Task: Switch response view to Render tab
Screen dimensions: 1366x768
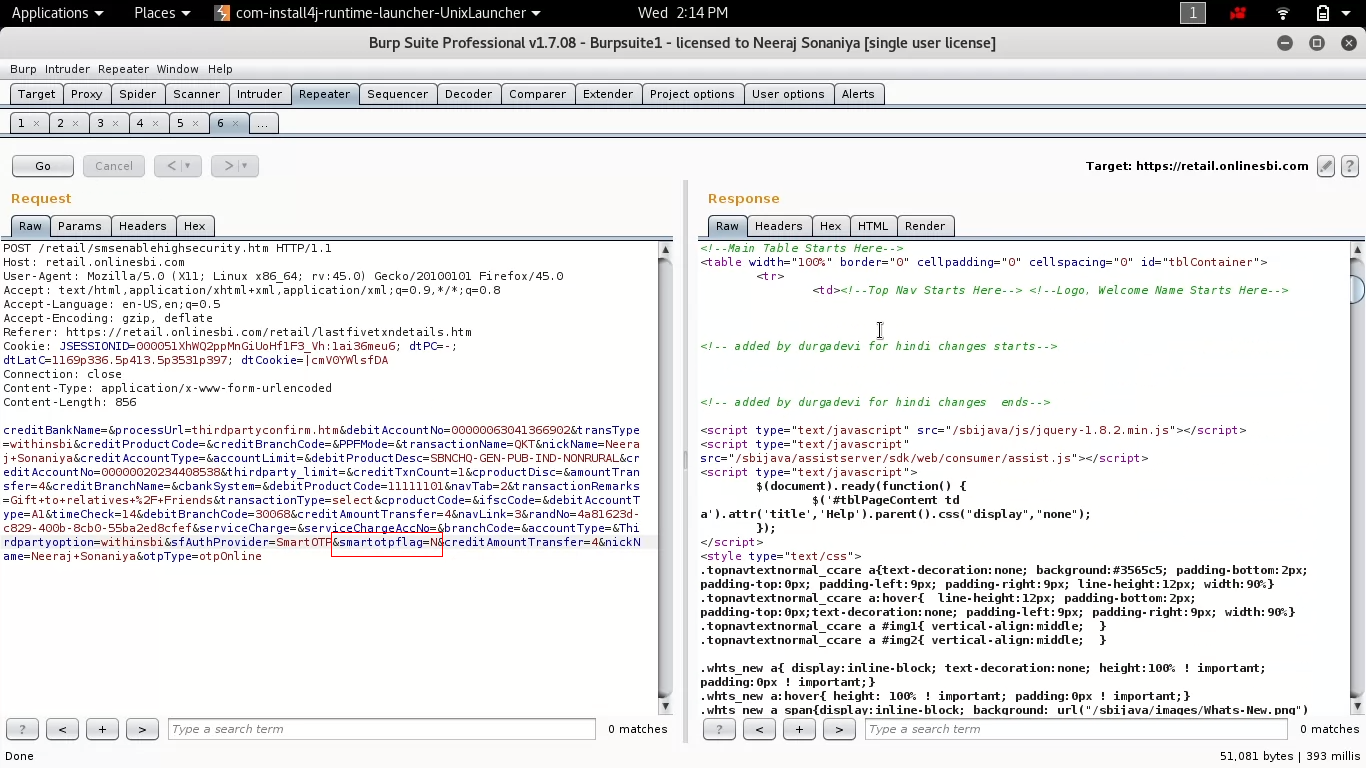Action: pyautogui.click(x=924, y=226)
